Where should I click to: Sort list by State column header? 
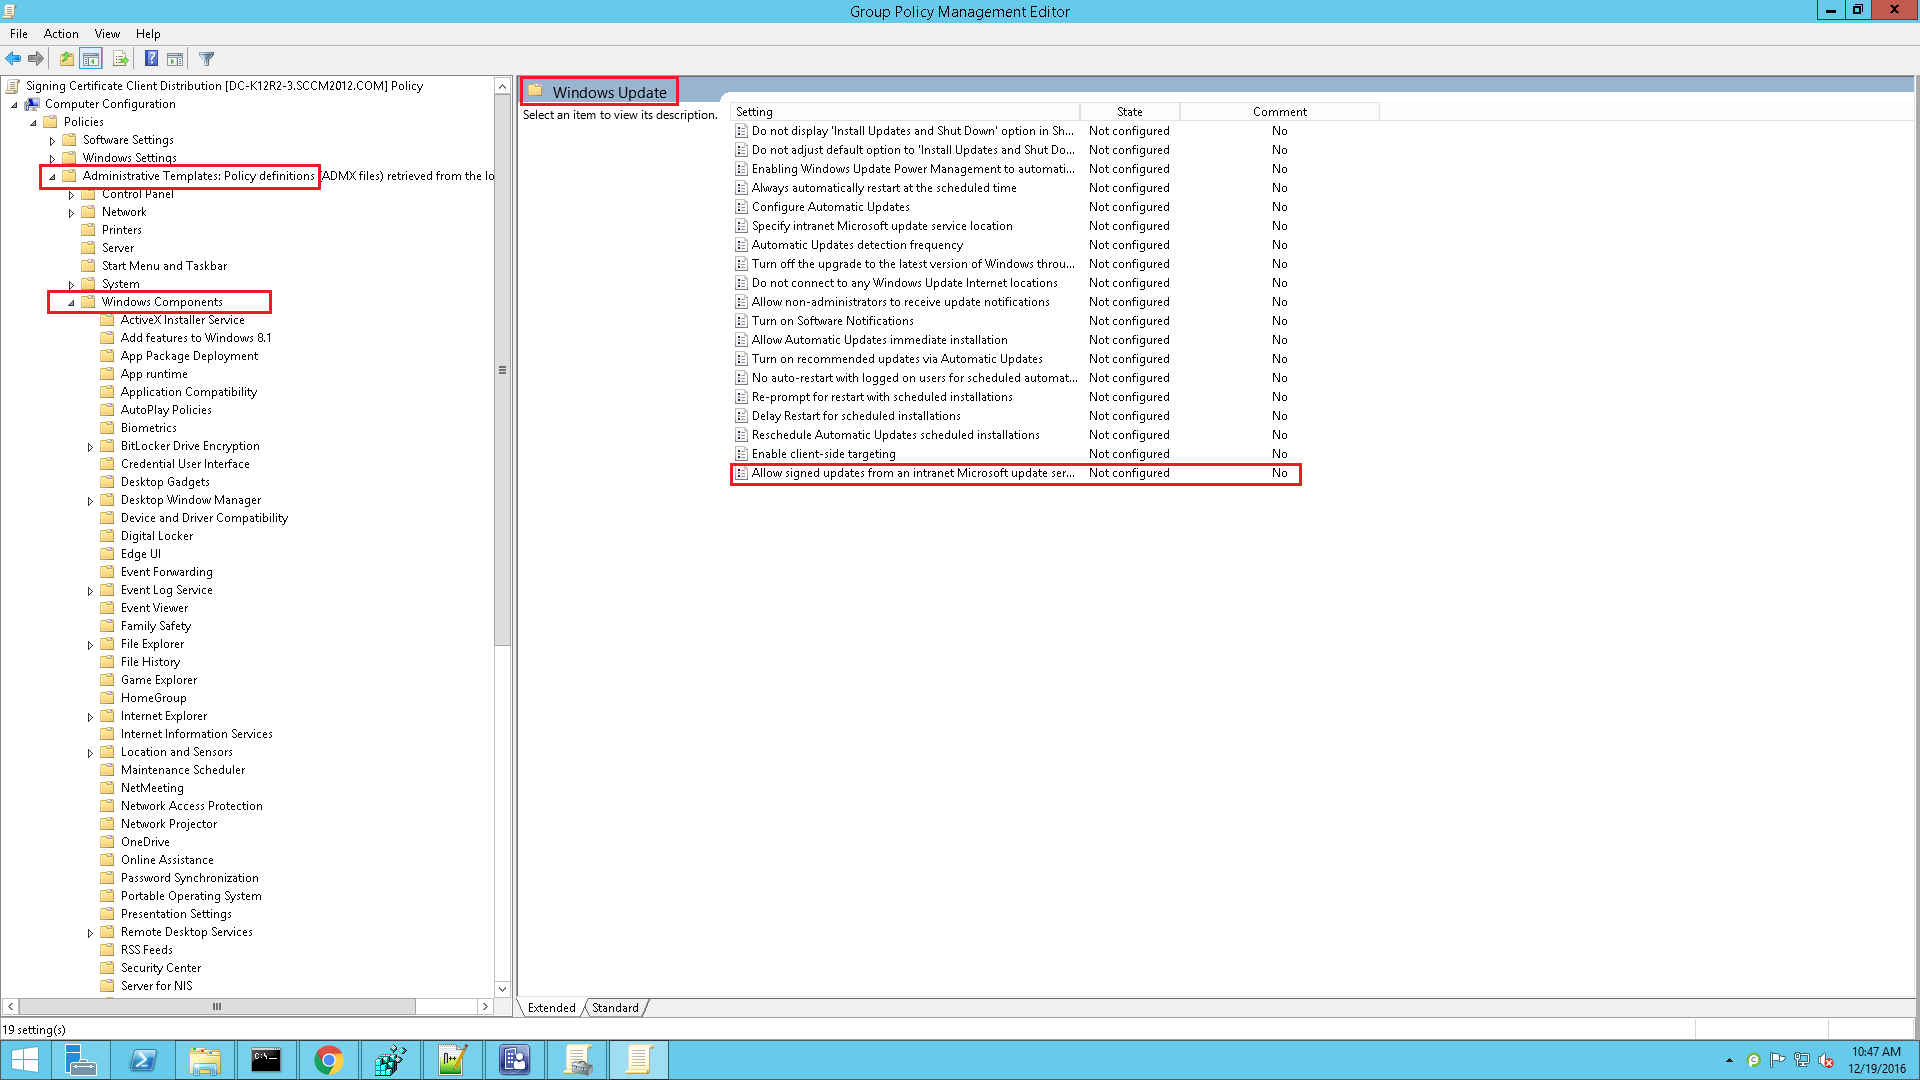point(1129,112)
